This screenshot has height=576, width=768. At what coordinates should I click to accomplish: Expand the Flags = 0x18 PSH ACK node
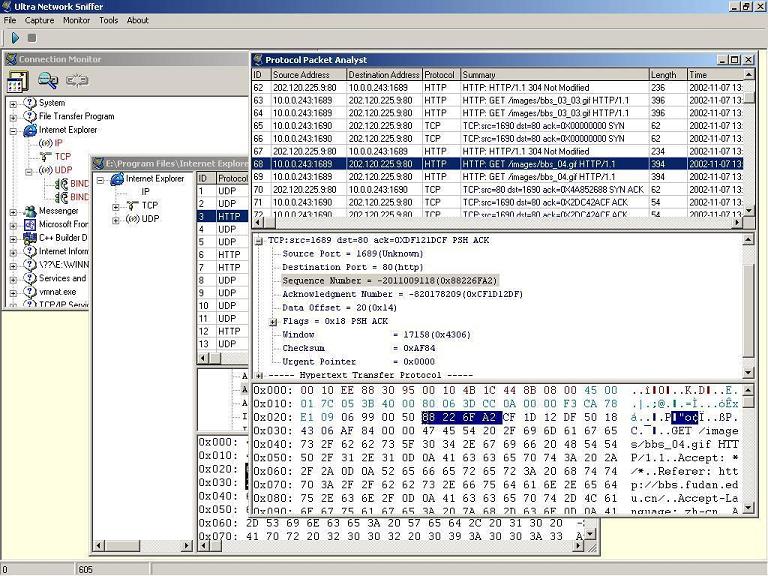pos(273,322)
